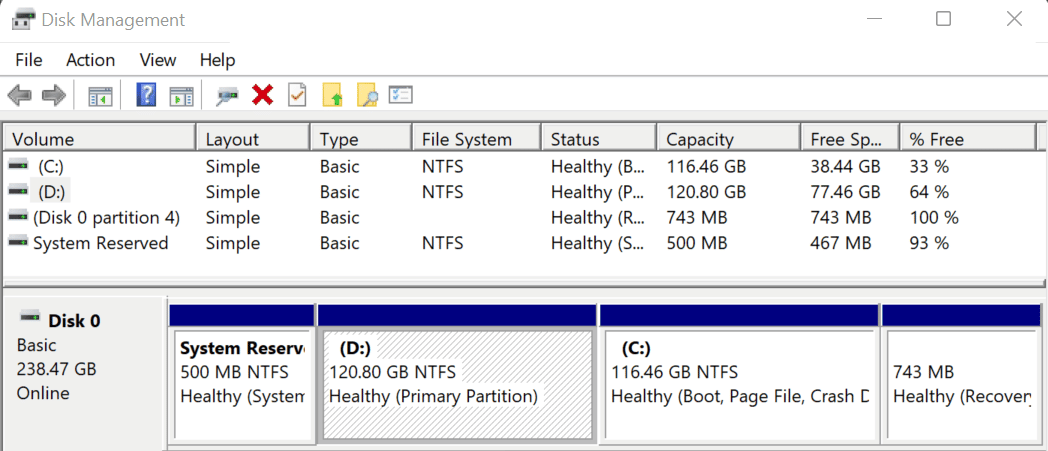
Task: Select the (C:) partition block in Disk 0
Action: coord(739,375)
